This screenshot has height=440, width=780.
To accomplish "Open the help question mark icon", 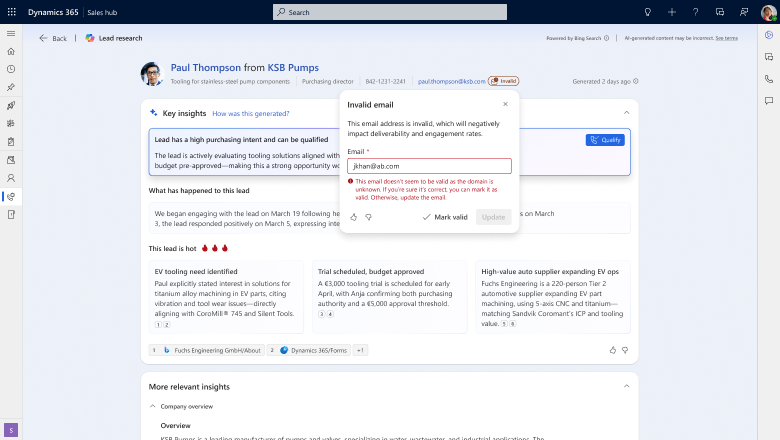I will 696,12.
